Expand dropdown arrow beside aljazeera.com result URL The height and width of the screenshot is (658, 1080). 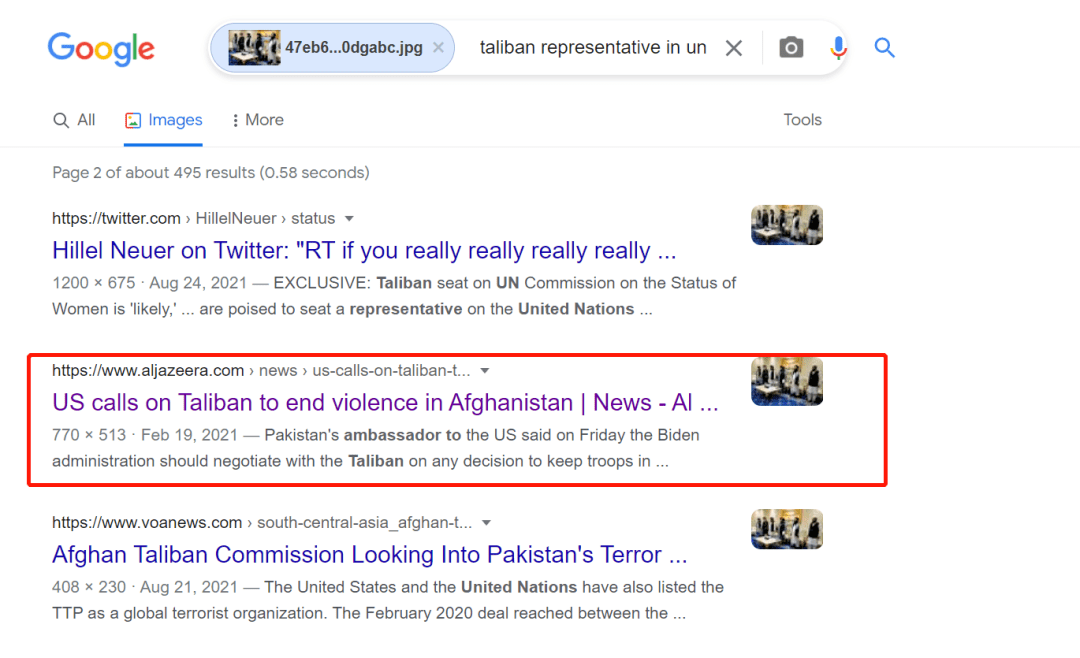pyautogui.click(x=485, y=371)
